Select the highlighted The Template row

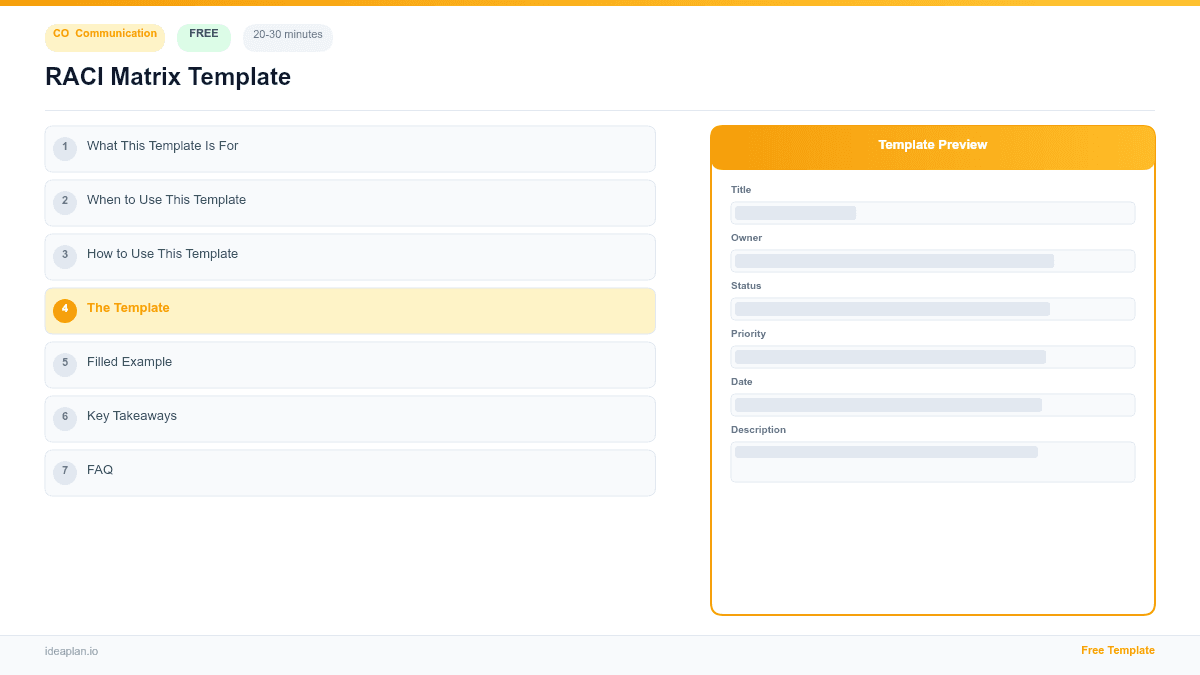point(350,310)
